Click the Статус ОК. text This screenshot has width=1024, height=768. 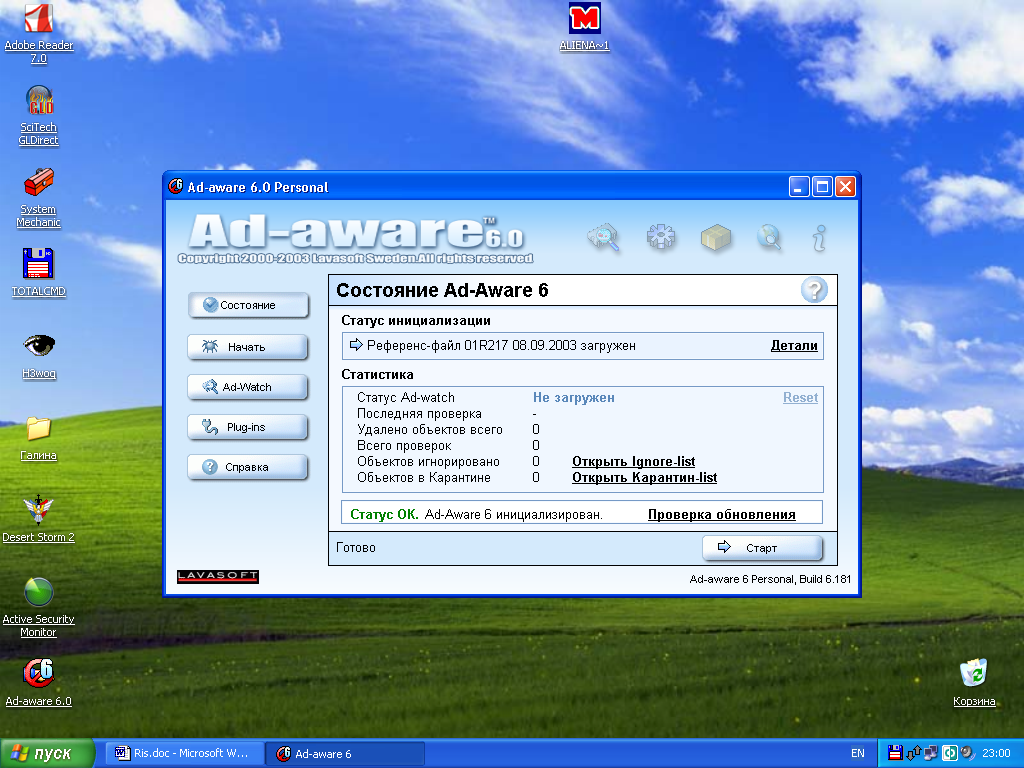tap(384, 515)
